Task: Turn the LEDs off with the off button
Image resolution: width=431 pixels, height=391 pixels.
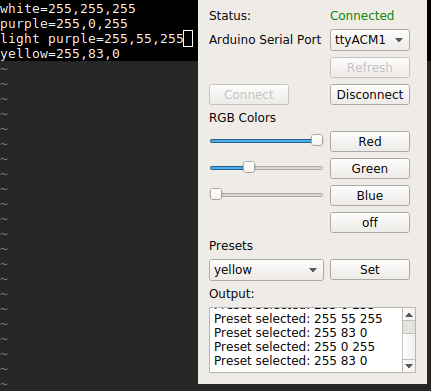Action: (370, 223)
